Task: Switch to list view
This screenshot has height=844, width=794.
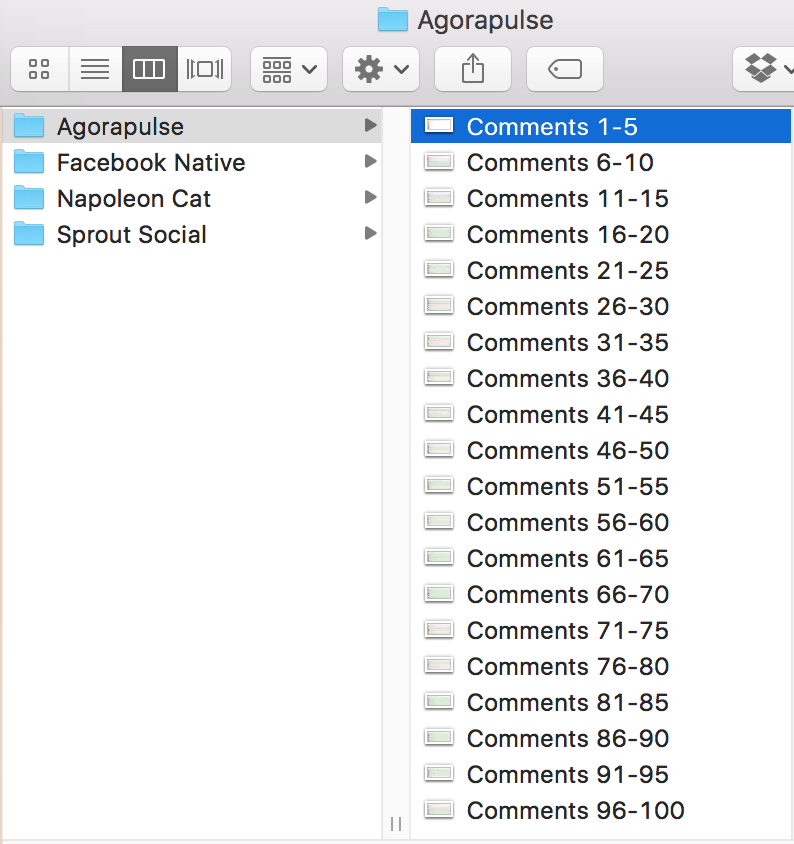Action: pos(95,69)
